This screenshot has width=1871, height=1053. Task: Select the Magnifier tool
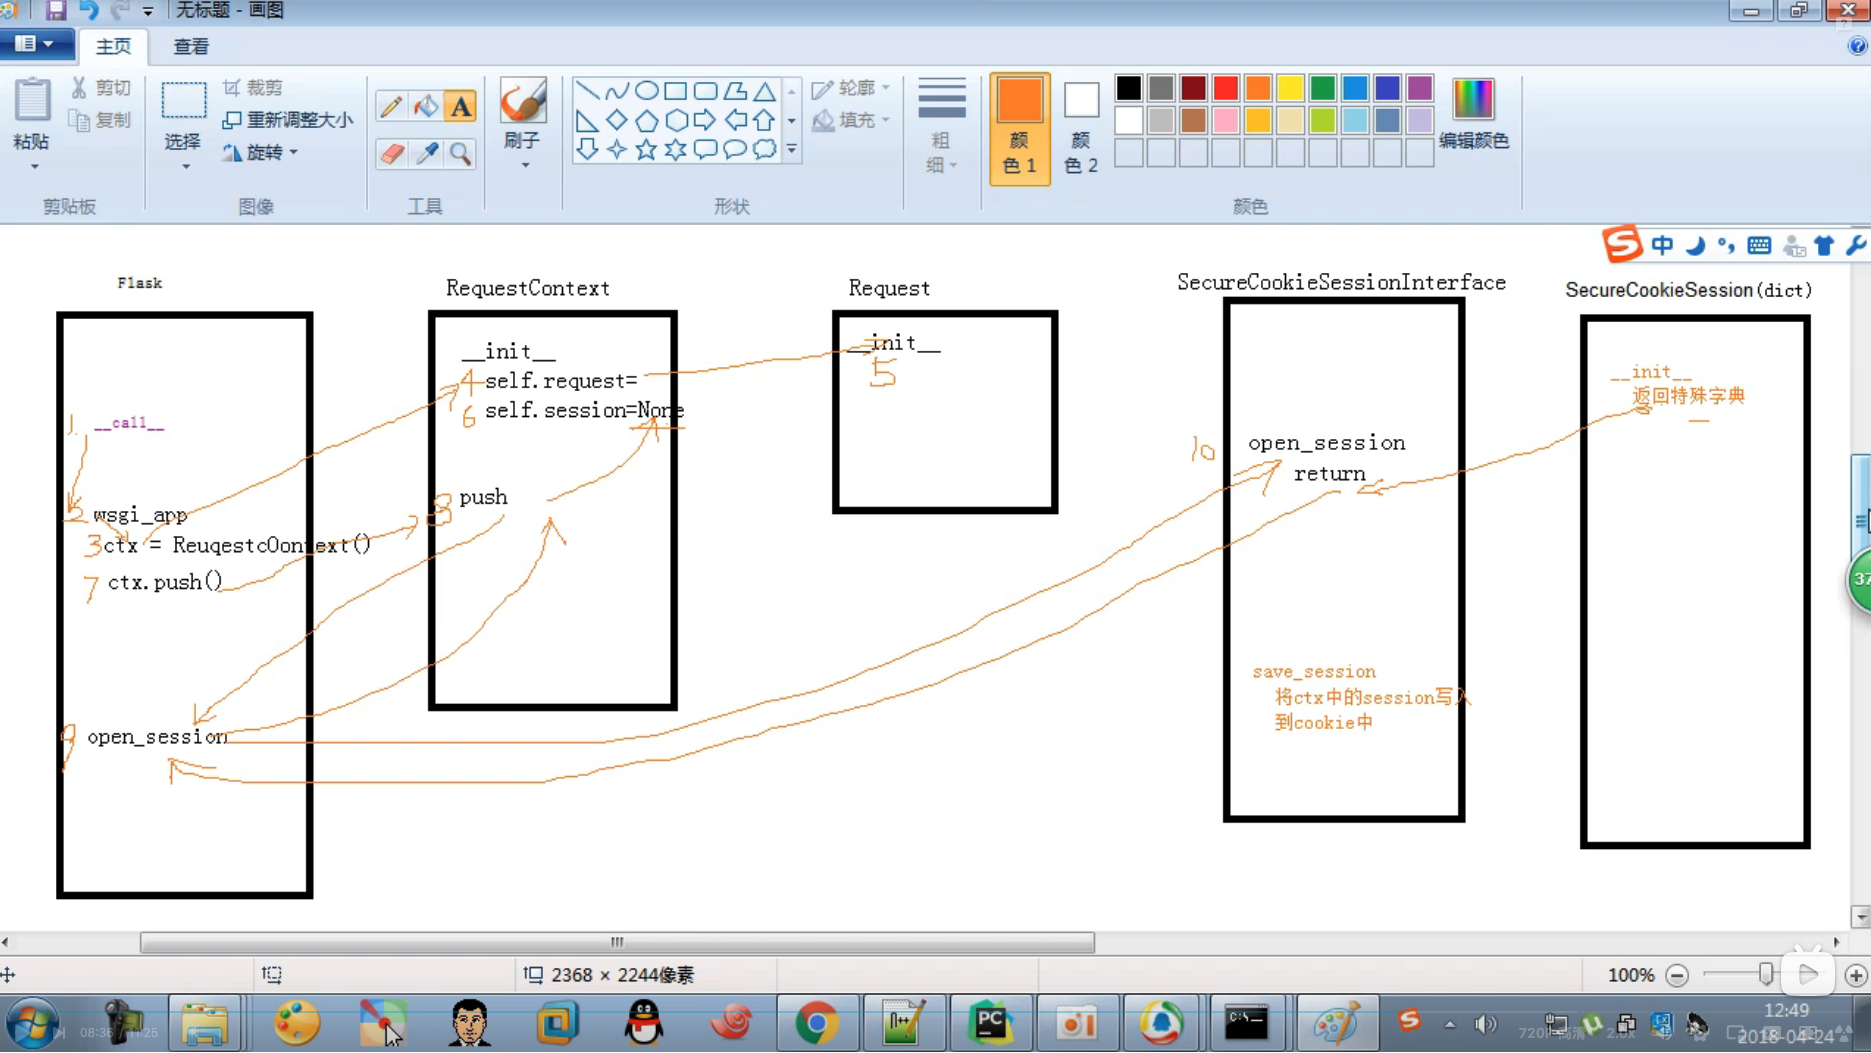(461, 153)
